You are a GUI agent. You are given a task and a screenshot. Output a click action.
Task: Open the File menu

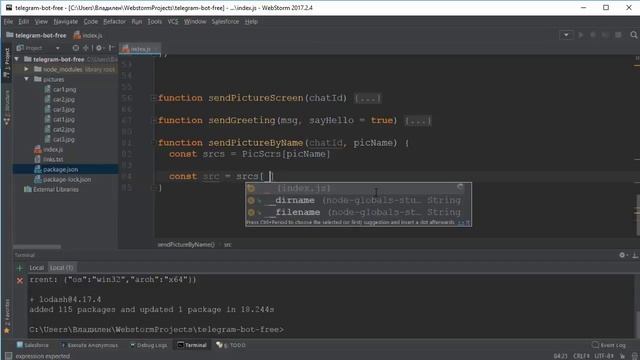tap(8, 22)
